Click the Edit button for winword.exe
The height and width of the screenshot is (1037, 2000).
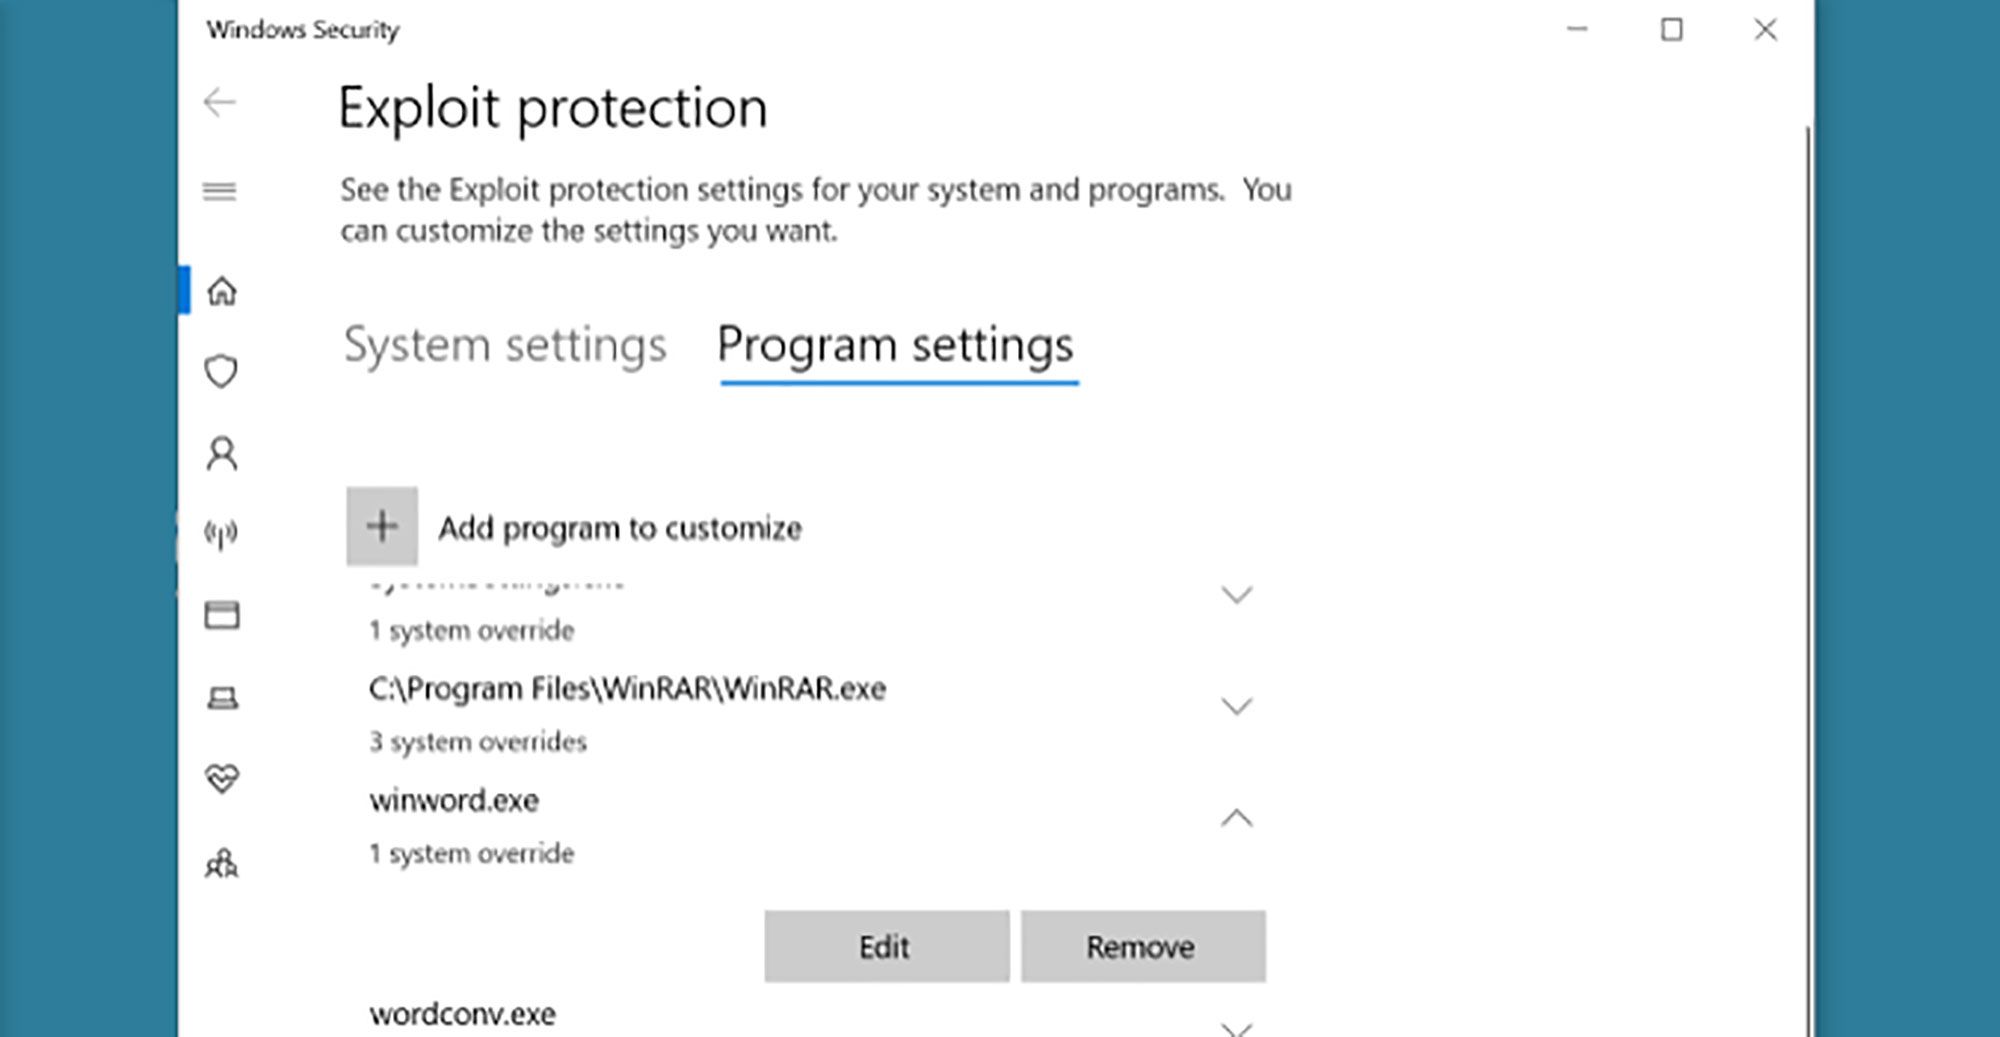click(886, 946)
